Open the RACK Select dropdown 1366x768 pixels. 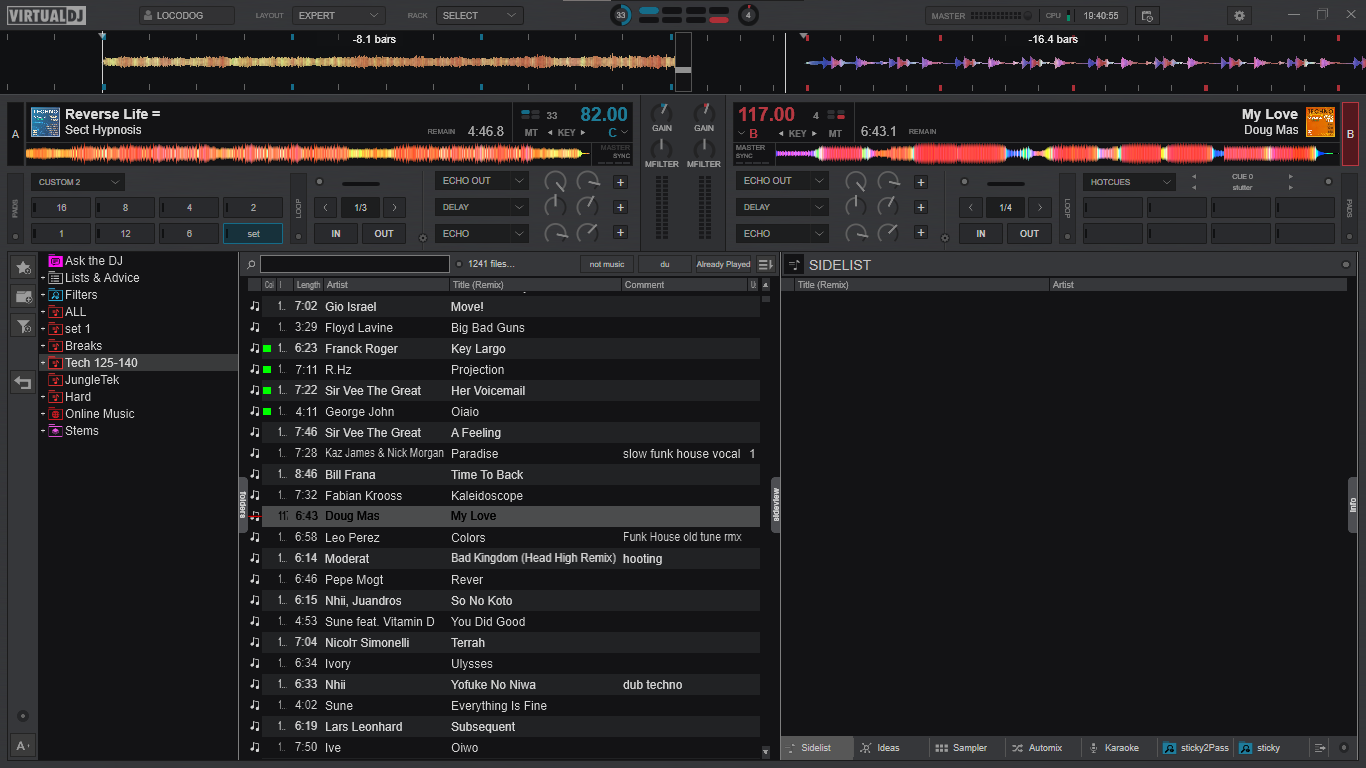click(479, 15)
